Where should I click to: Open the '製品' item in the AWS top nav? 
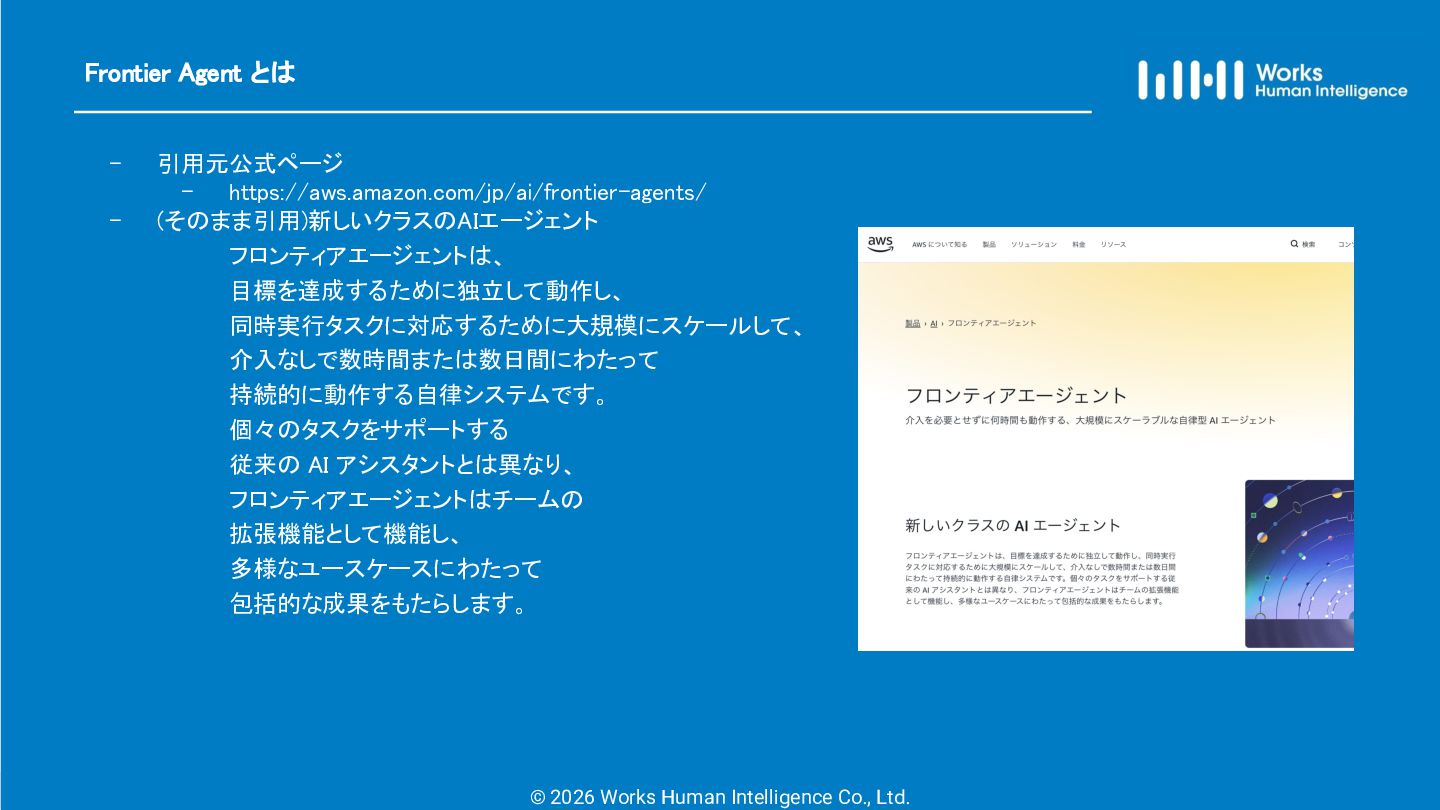coord(989,244)
